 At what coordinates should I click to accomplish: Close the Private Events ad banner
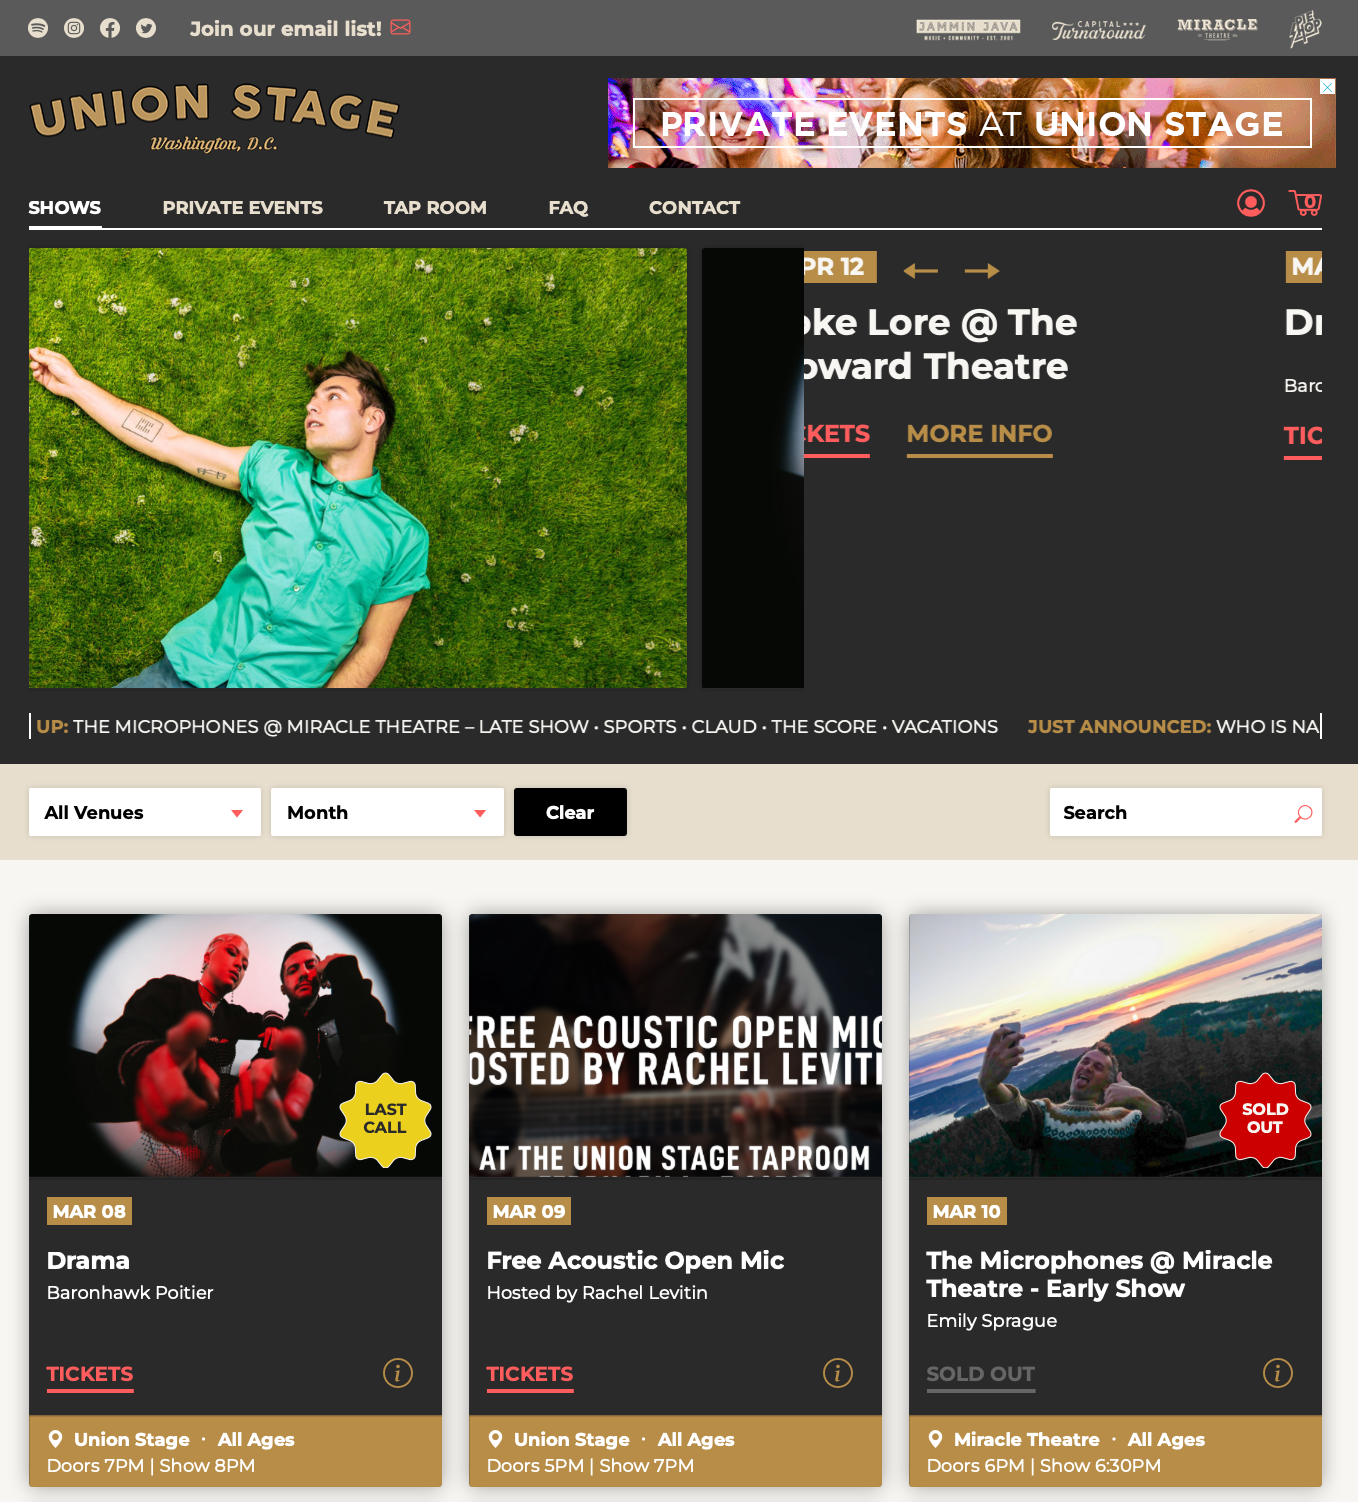pyautogui.click(x=1328, y=87)
